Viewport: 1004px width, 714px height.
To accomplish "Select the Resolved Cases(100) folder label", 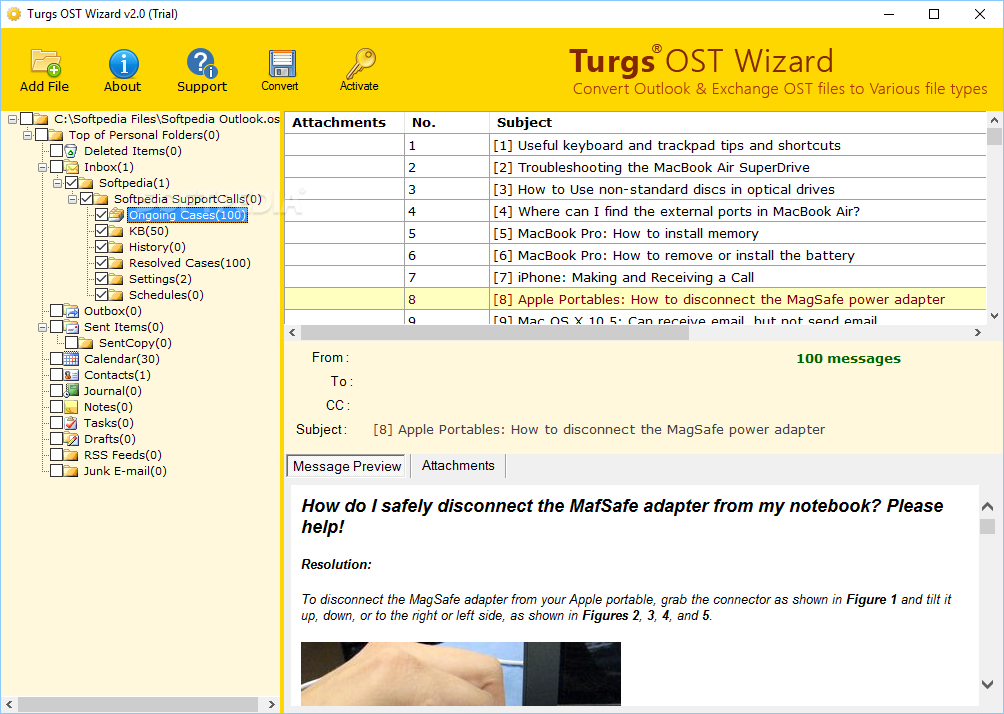I will 190,263.
